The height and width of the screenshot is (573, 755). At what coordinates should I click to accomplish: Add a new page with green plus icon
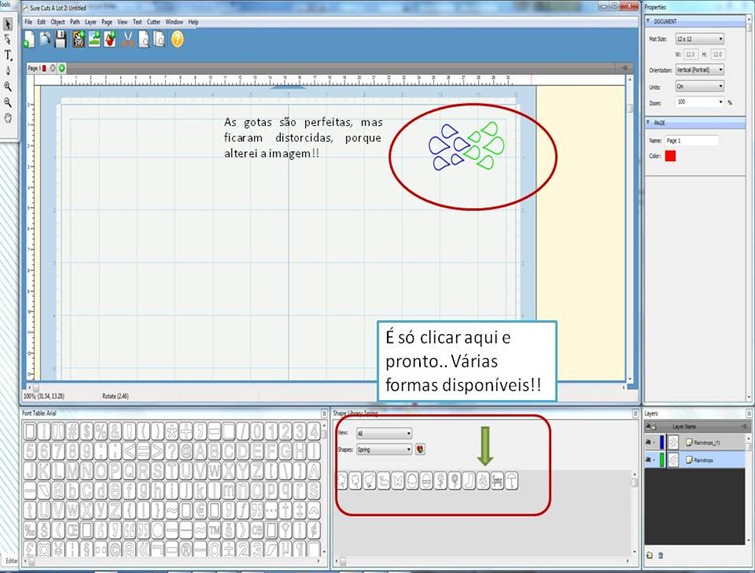[x=62, y=68]
